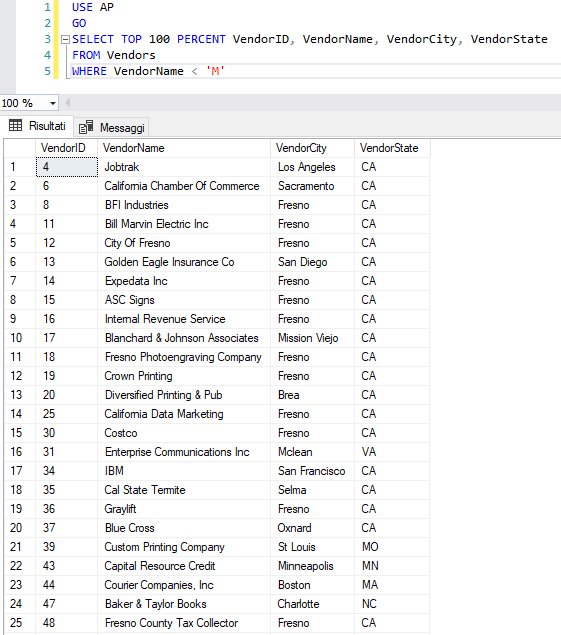561x635 pixels.
Task: Select the Boston city cell
Action: 312,586
